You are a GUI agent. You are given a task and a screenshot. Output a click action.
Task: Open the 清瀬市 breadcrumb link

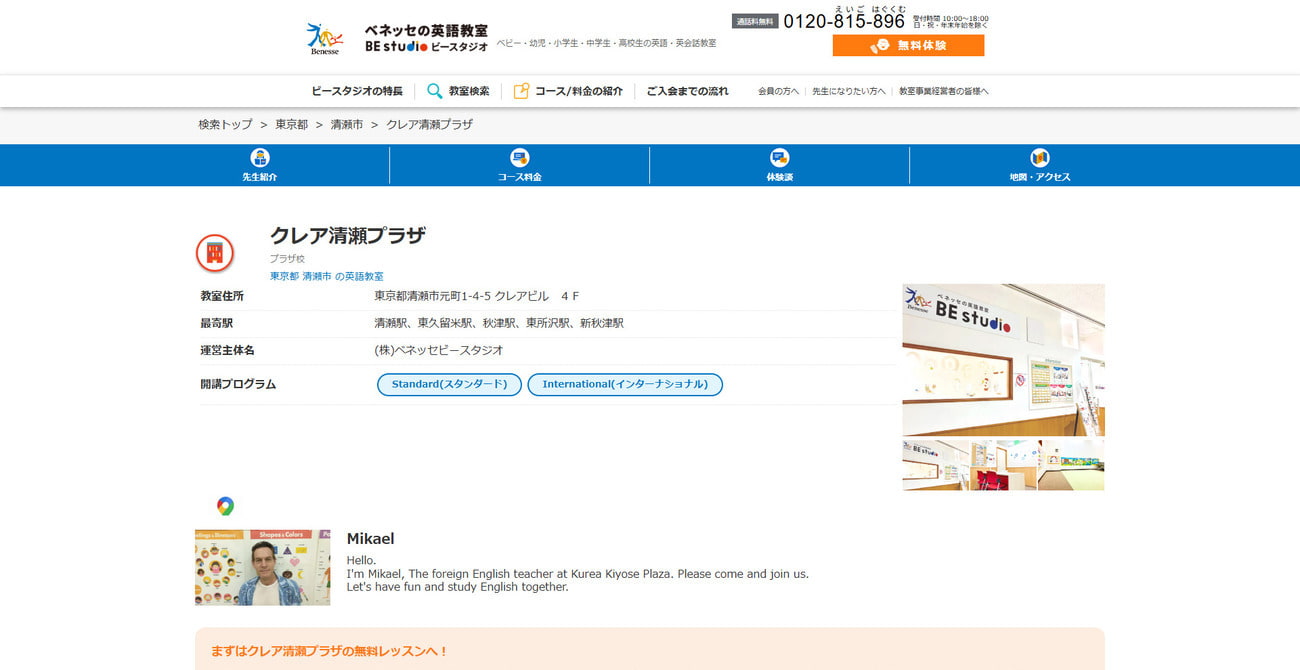347,124
